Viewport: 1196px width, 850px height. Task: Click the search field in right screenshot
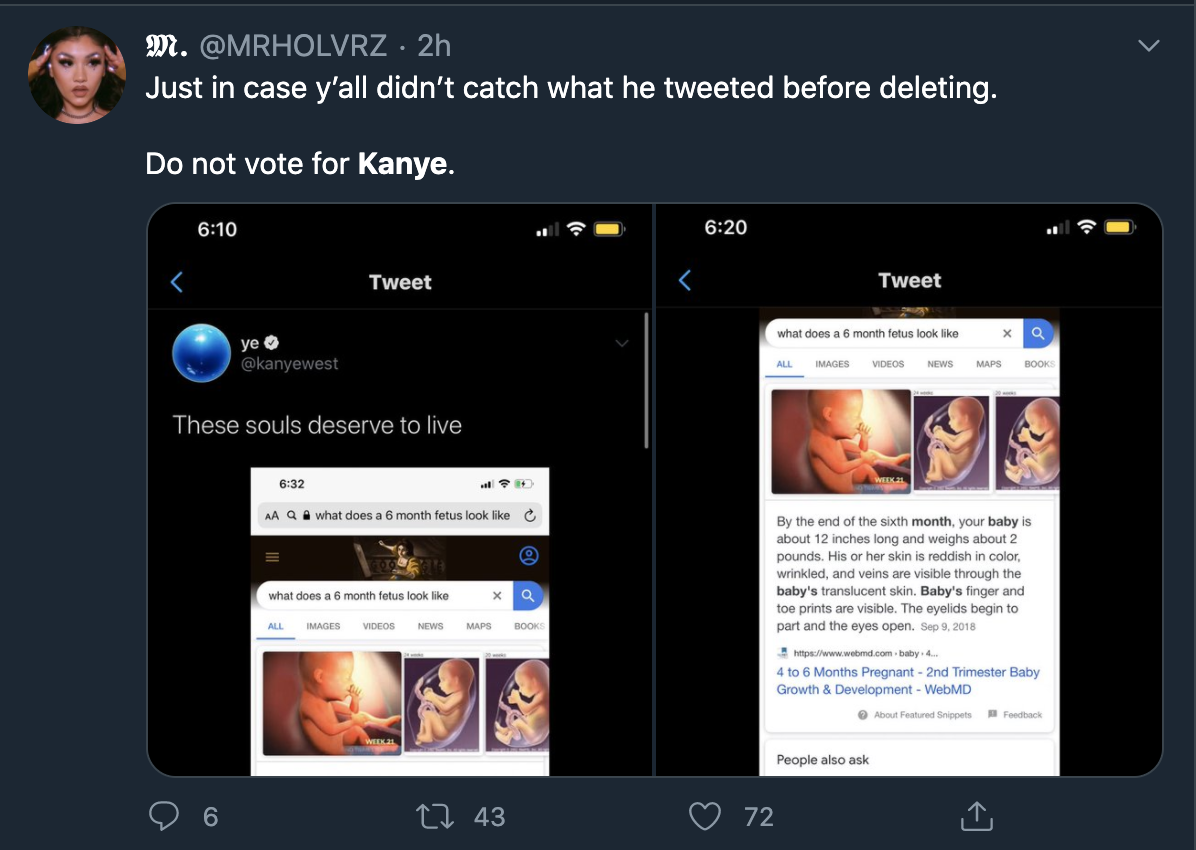880,334
